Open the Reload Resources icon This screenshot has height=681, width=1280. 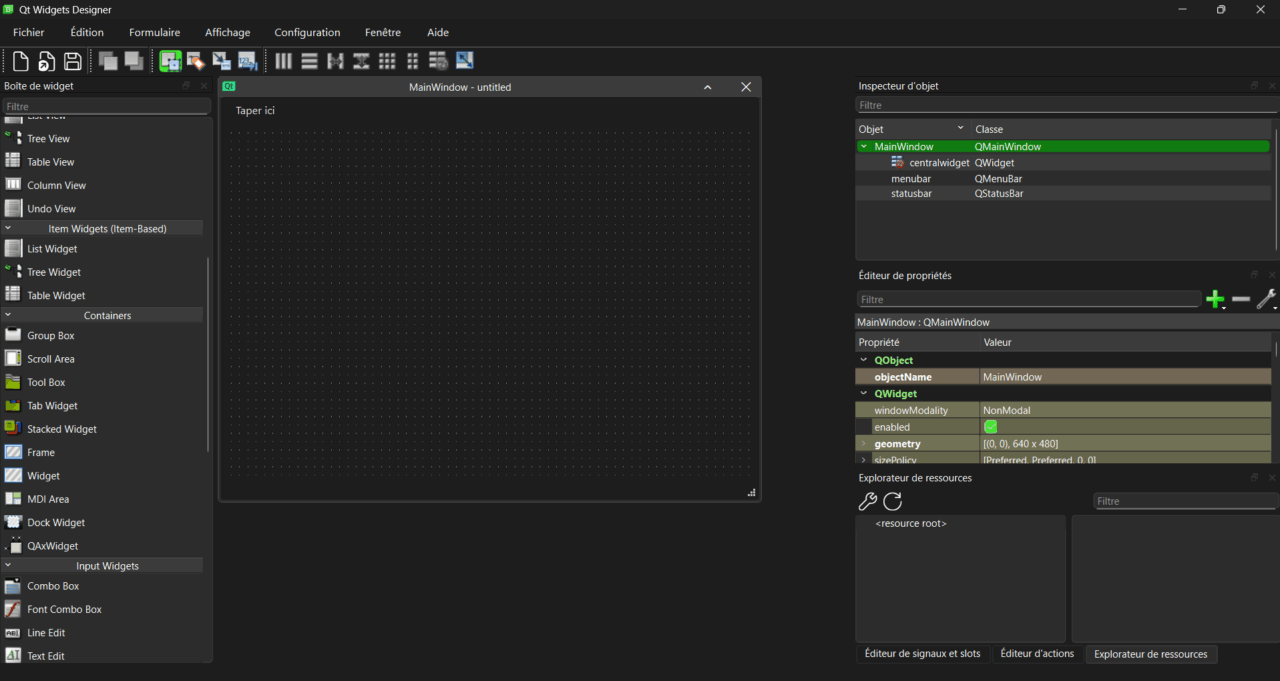click(x=892, y=501)
